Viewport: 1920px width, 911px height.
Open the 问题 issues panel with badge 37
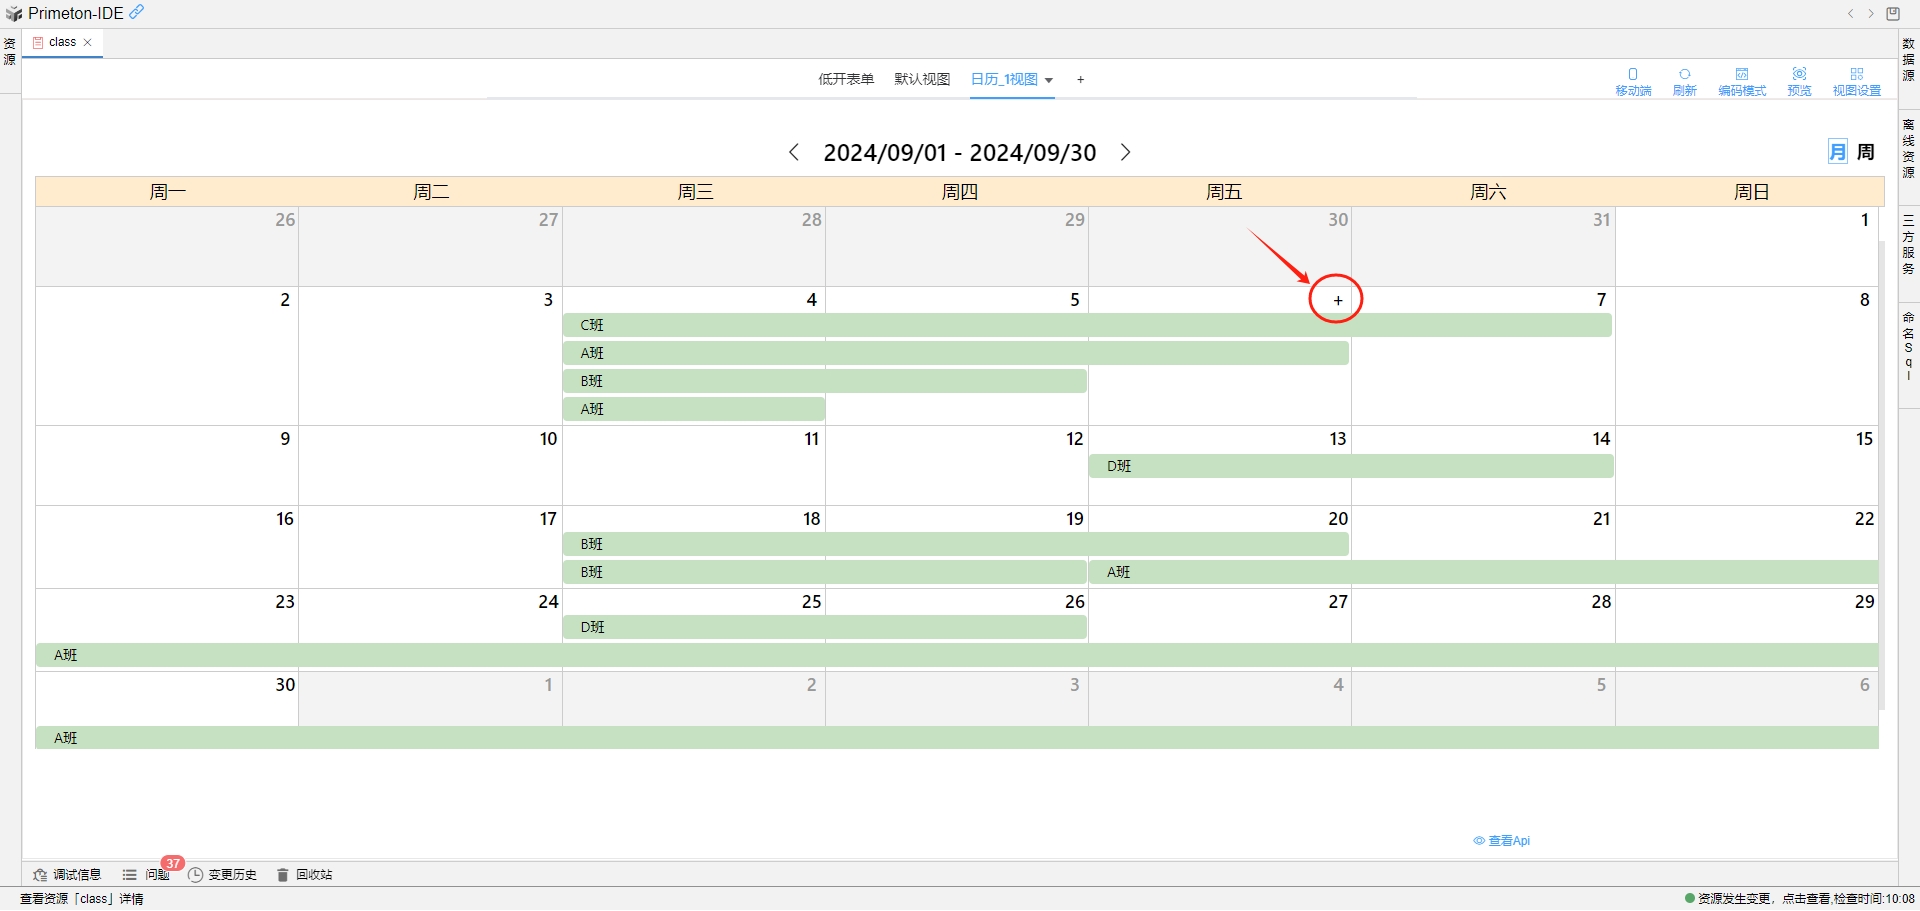[146, 874]
